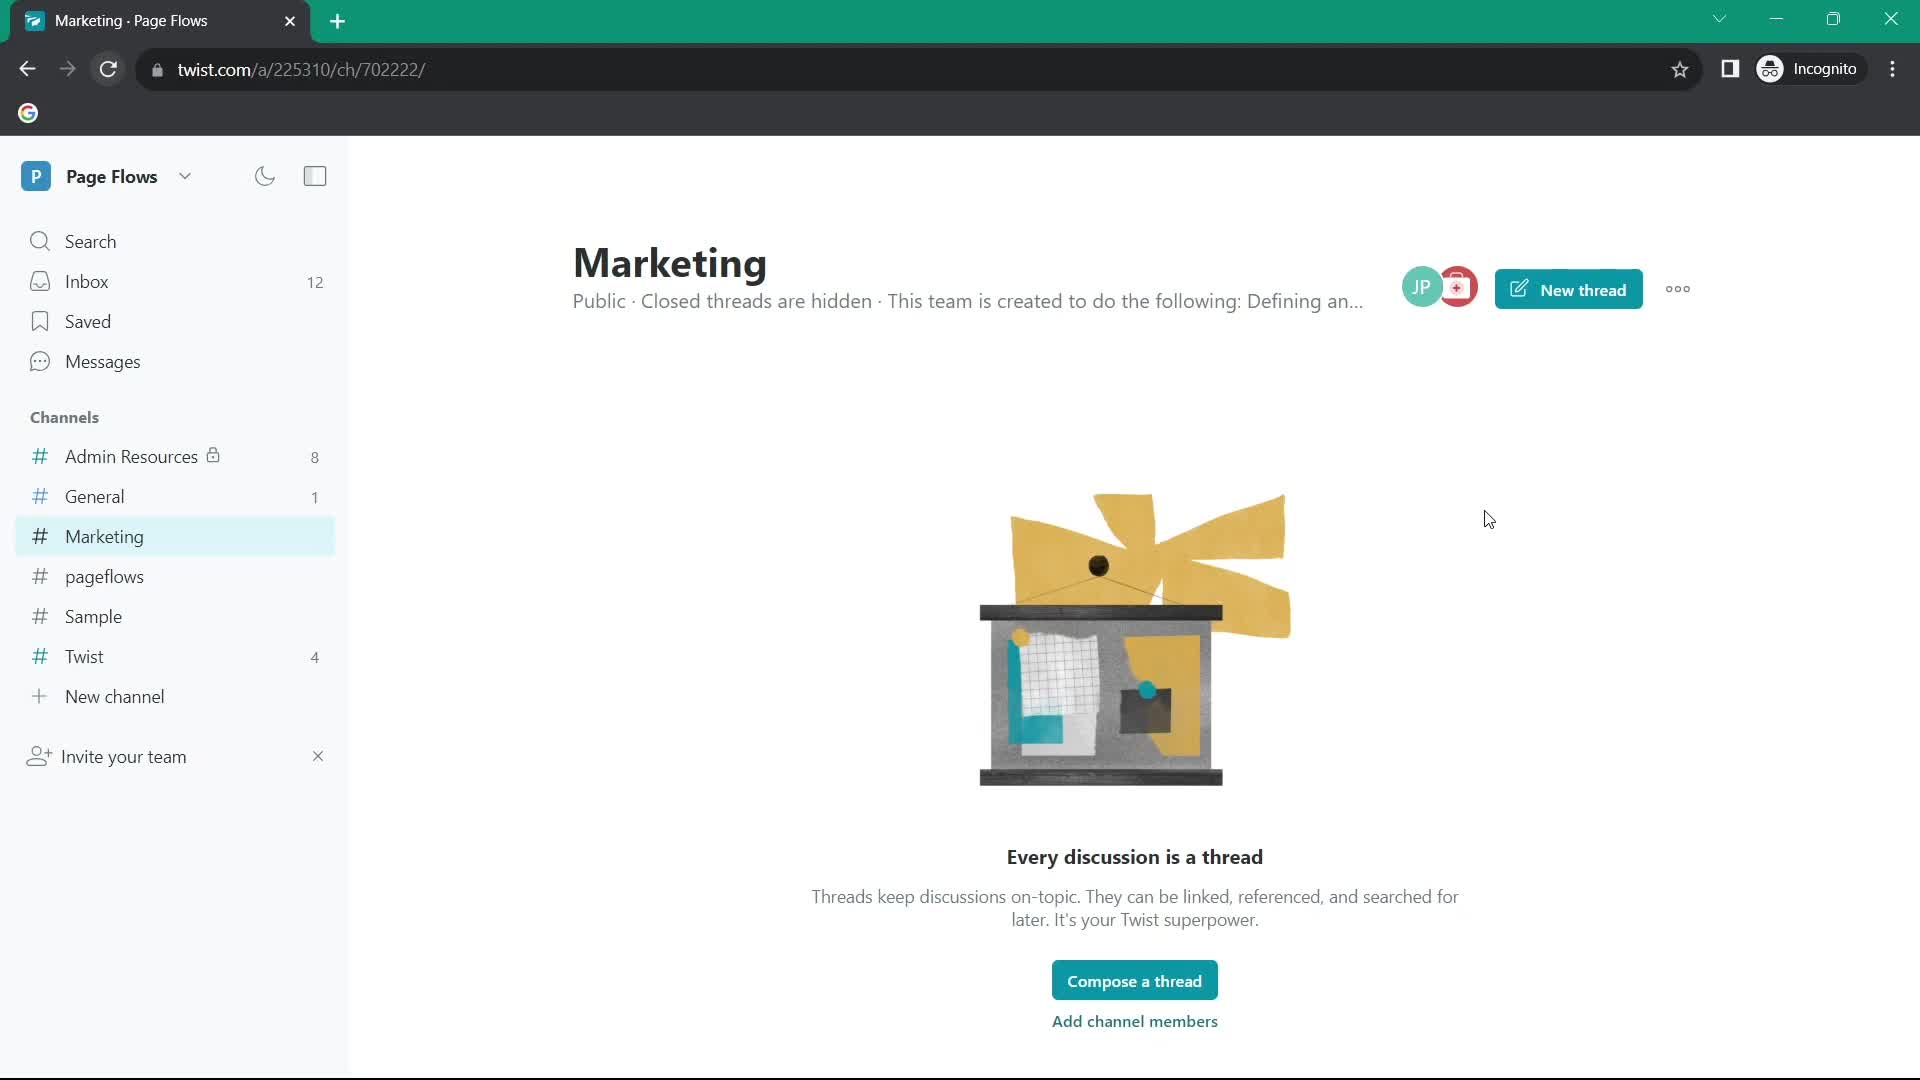Click the Saved icon in sidebar
1920x1080 pixels.
pyautogui.click(x=40, y=320)
